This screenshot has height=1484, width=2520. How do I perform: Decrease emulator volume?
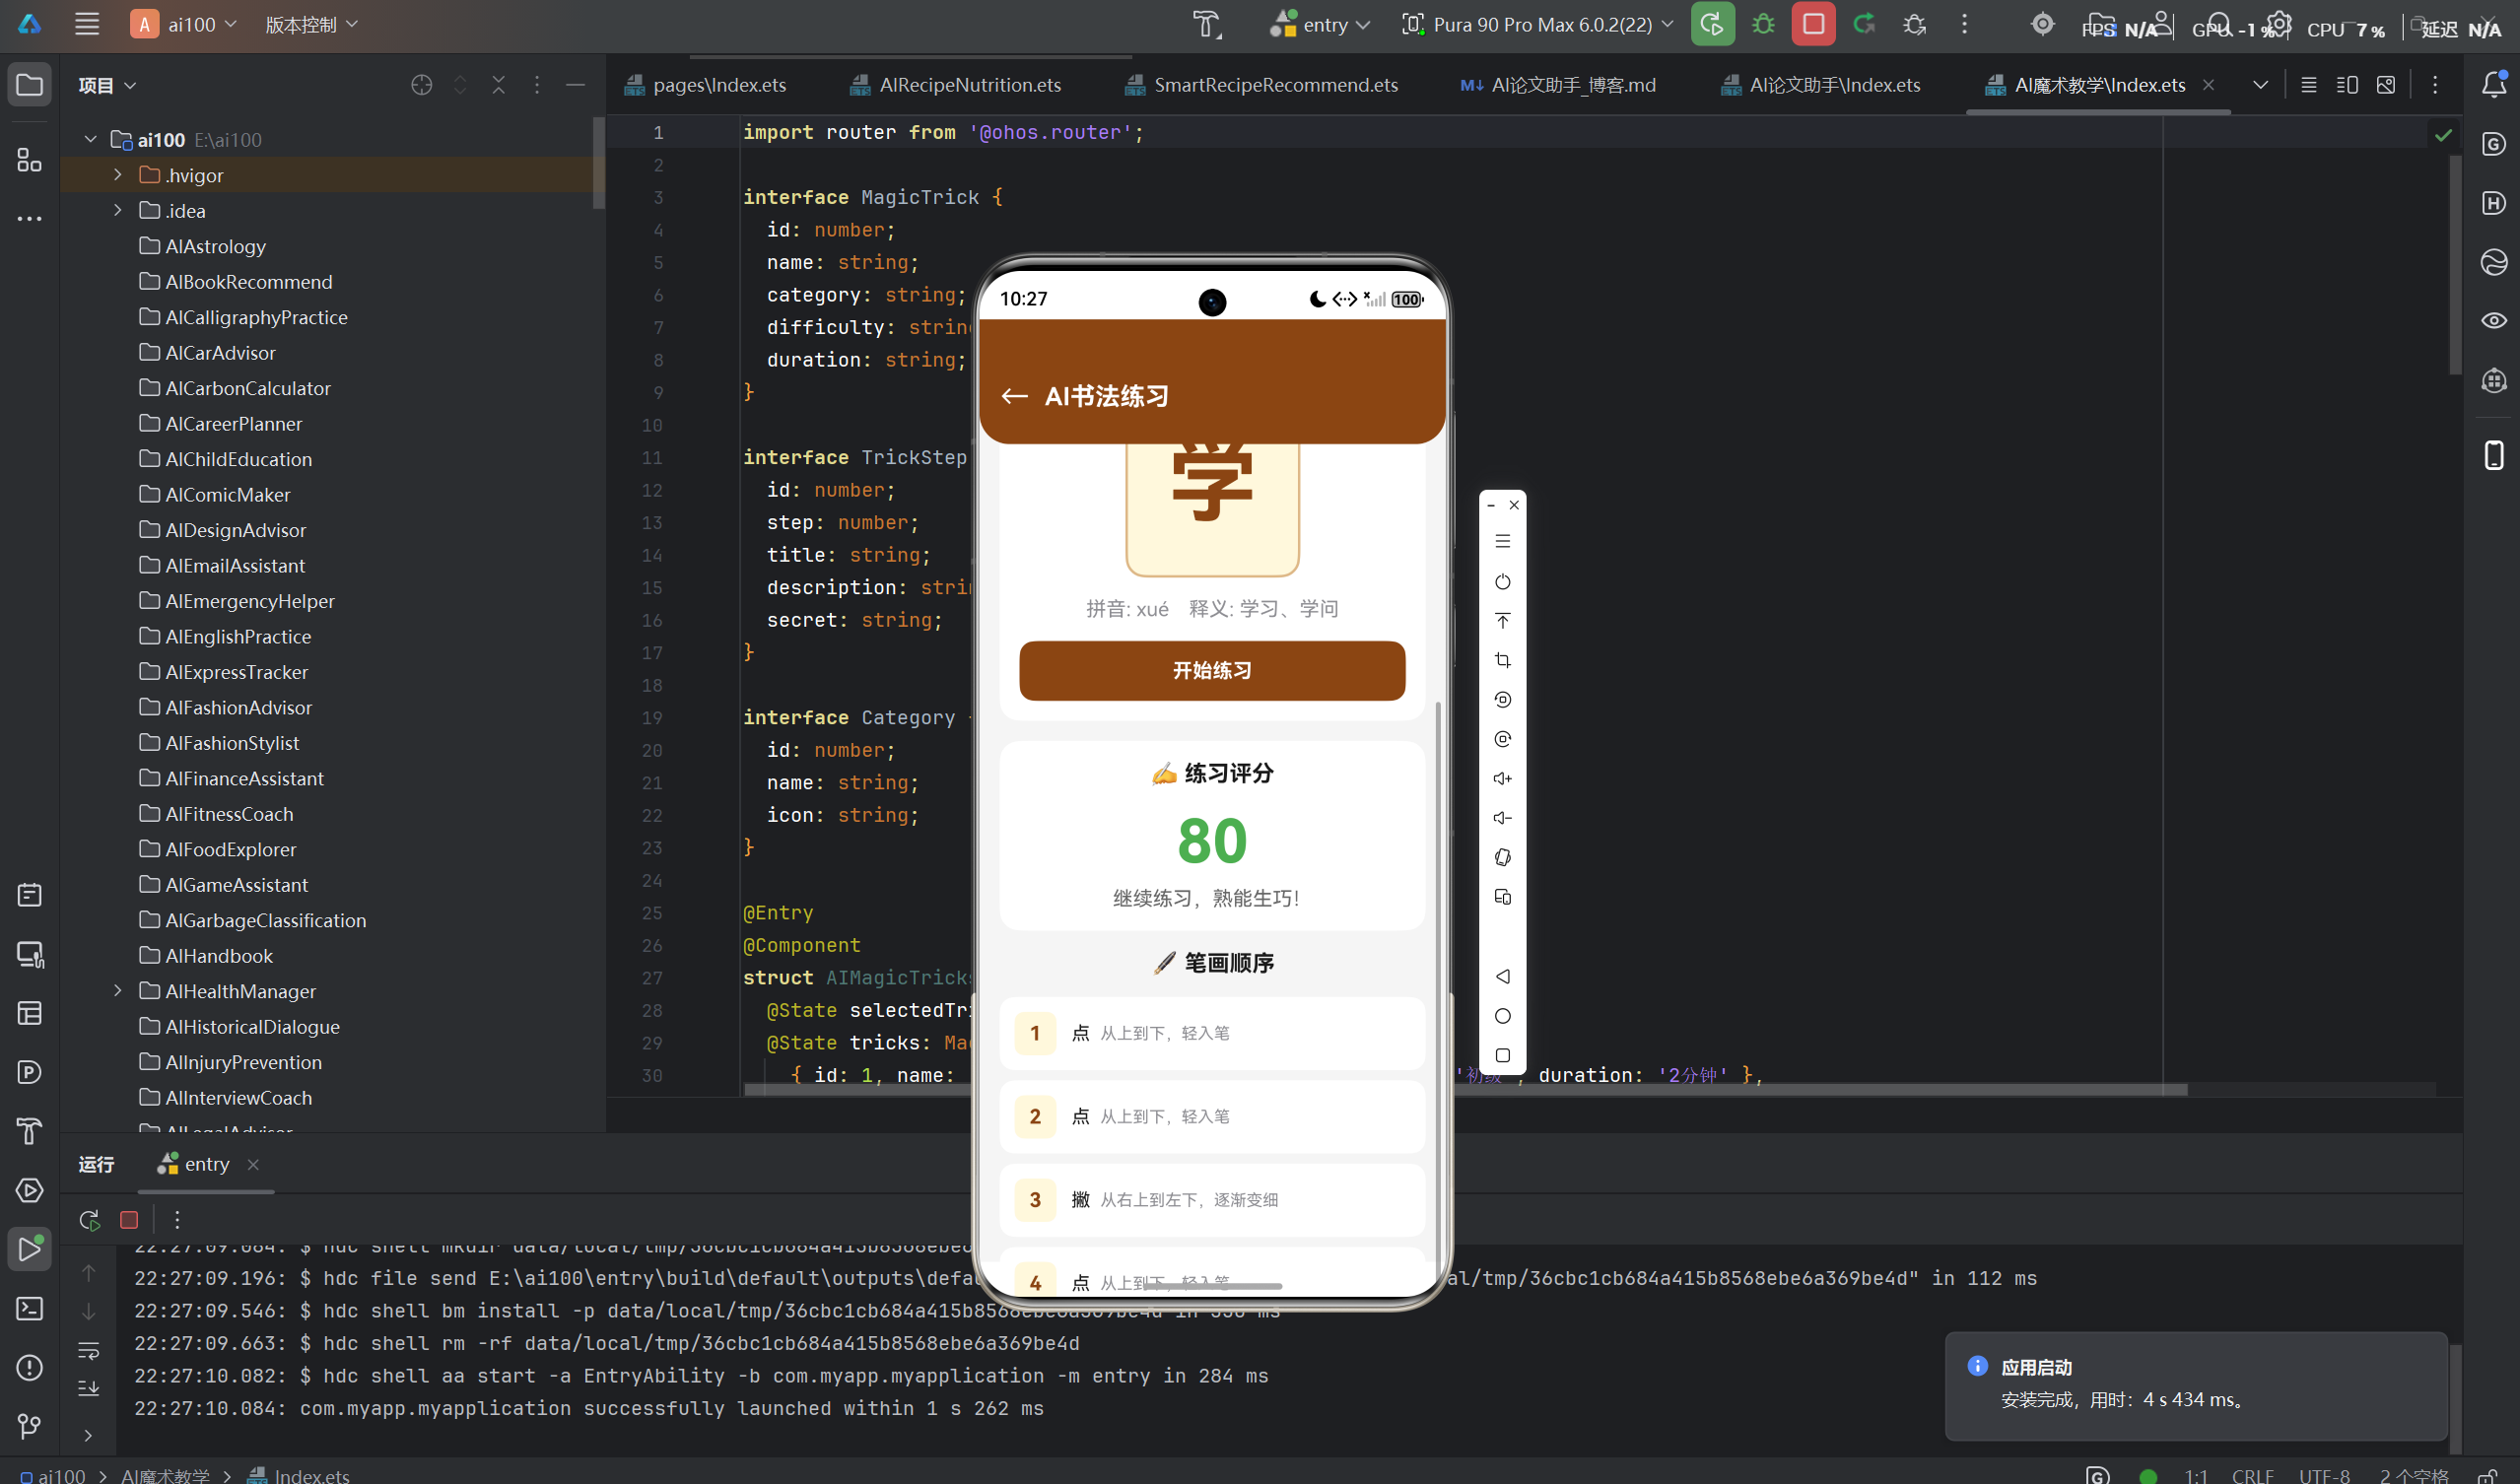(x=1502, y=818)
